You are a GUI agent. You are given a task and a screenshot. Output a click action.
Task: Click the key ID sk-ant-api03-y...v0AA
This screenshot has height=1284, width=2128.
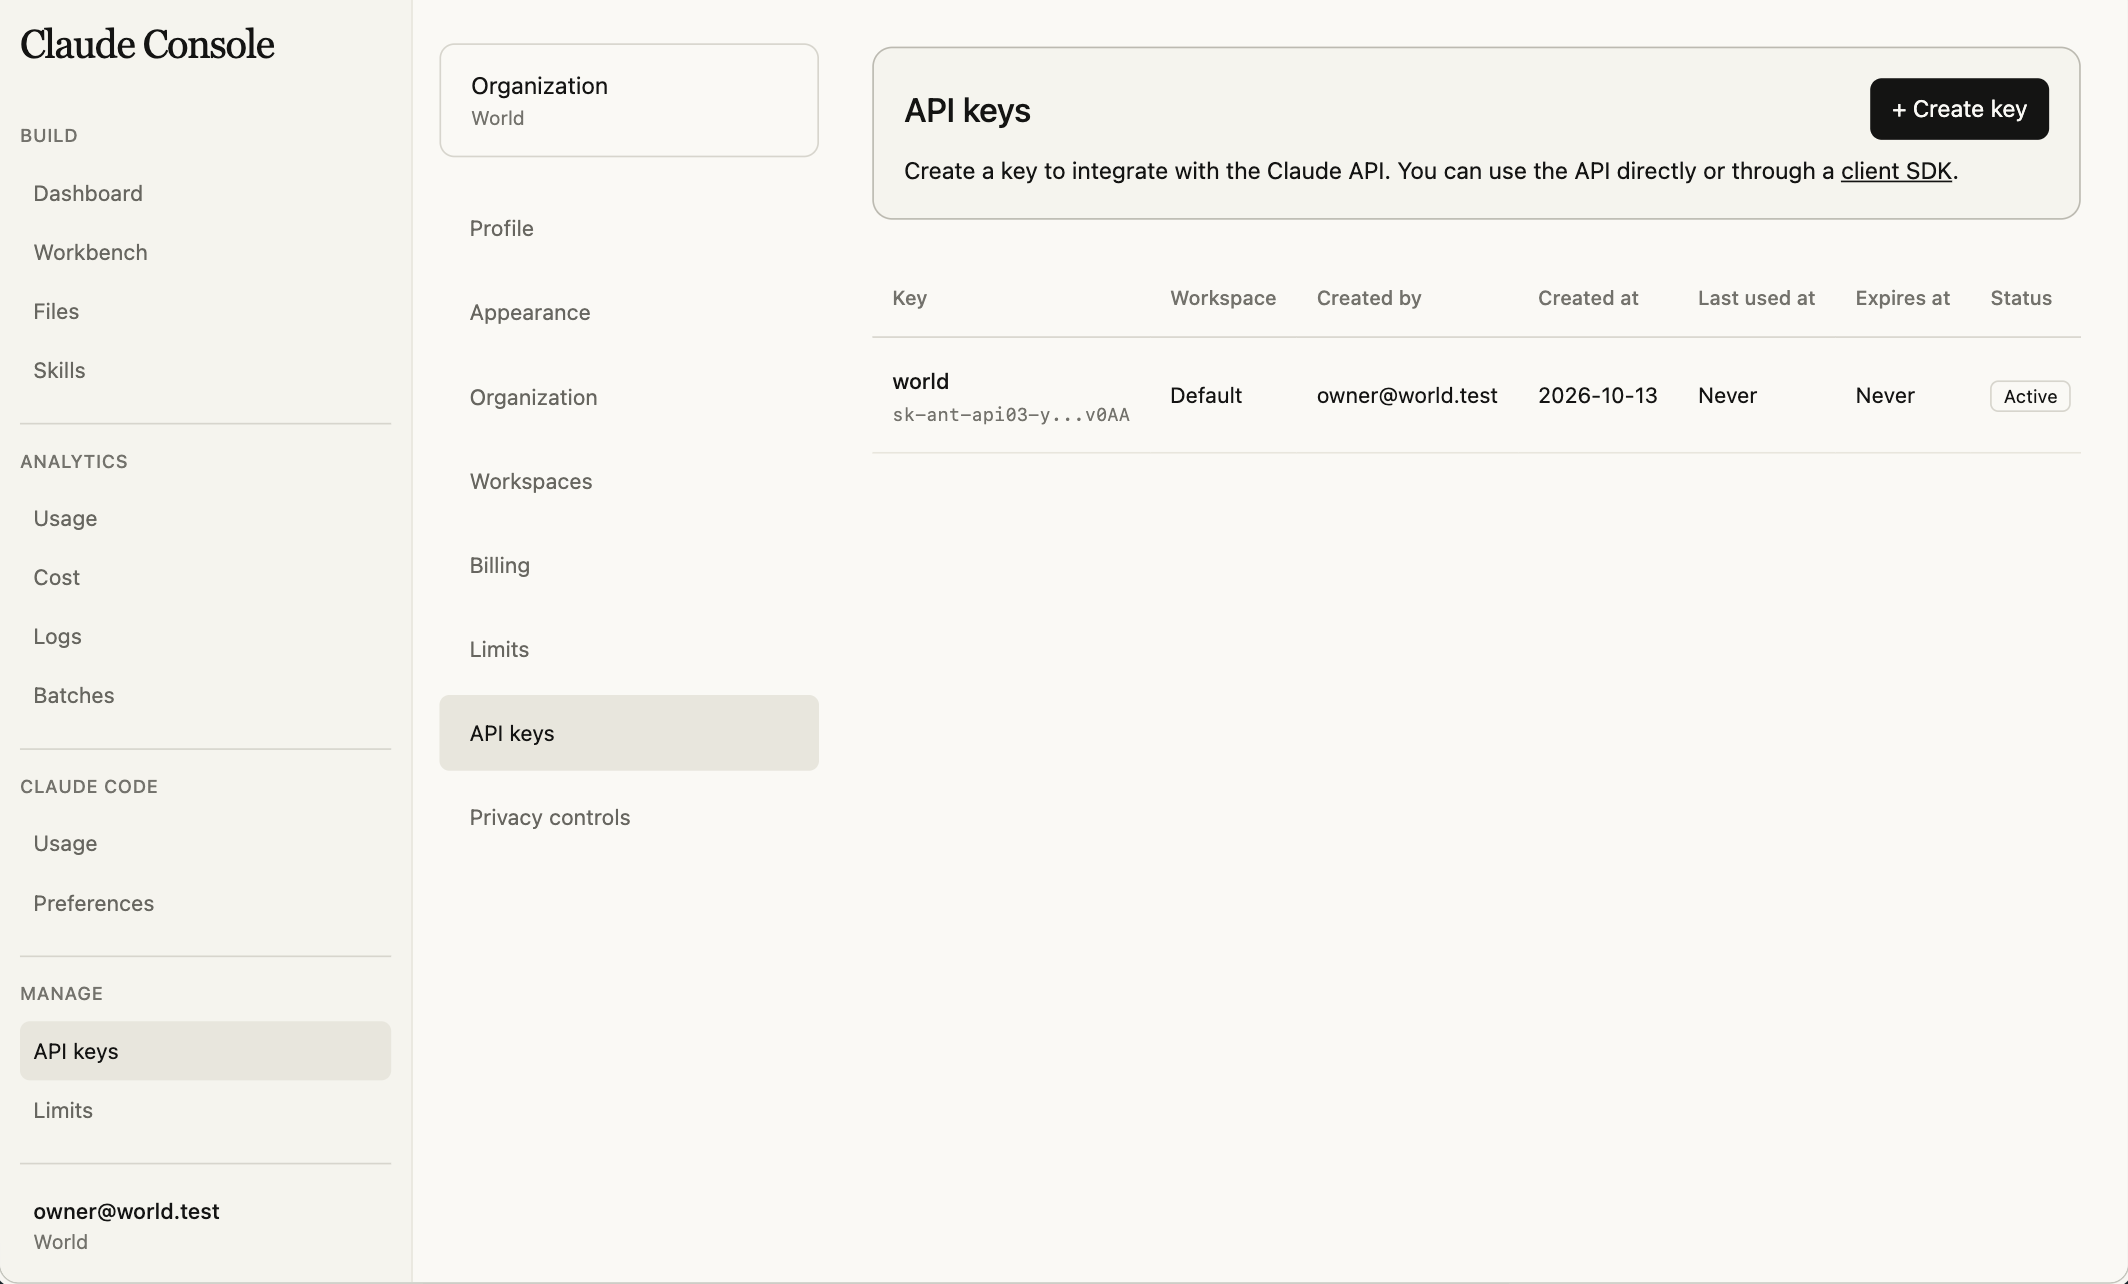coord(1011,415)
